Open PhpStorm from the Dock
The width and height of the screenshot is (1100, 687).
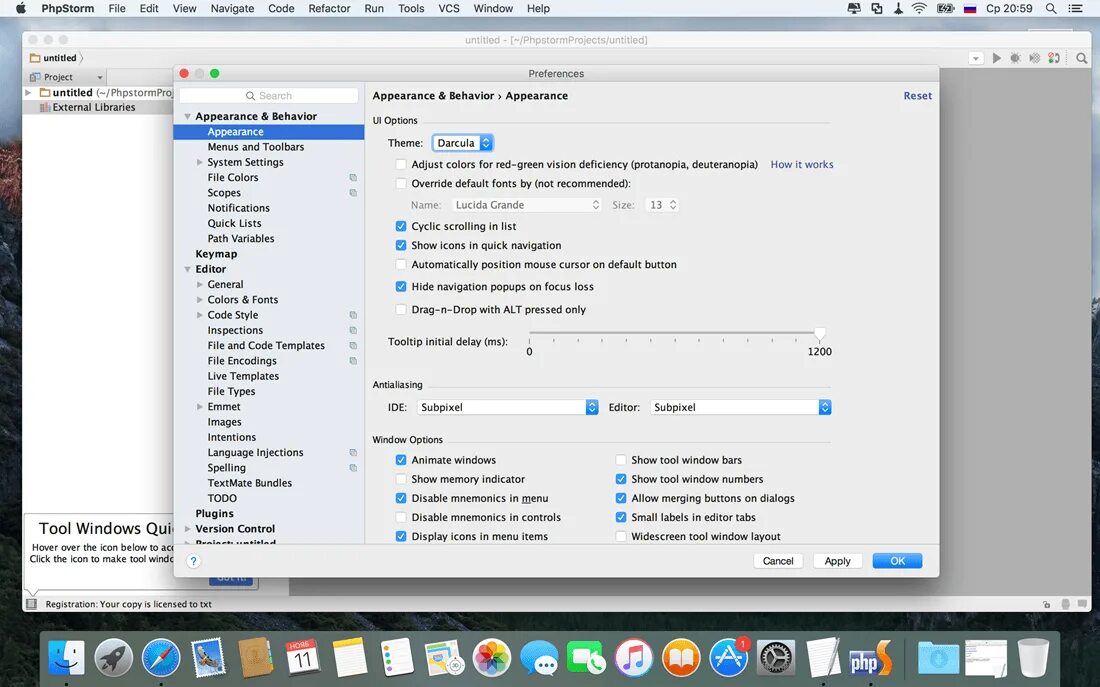tap(870, 658)
